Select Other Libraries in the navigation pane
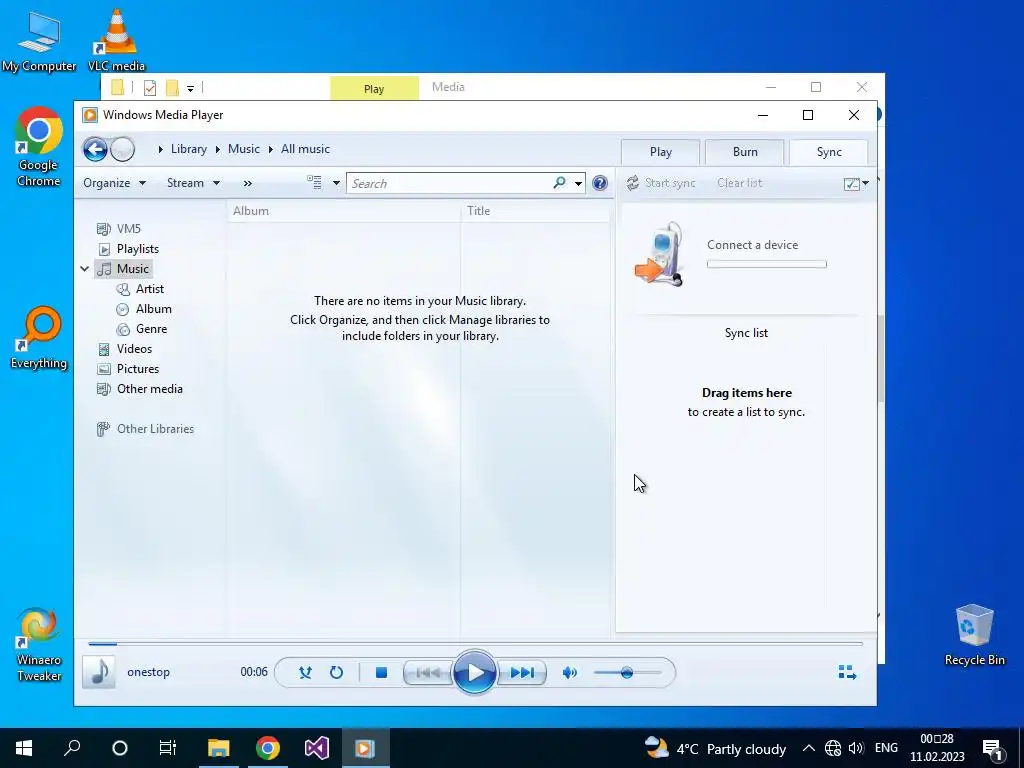This screenshot has width=1024, height=768. [x=146, y=429]
